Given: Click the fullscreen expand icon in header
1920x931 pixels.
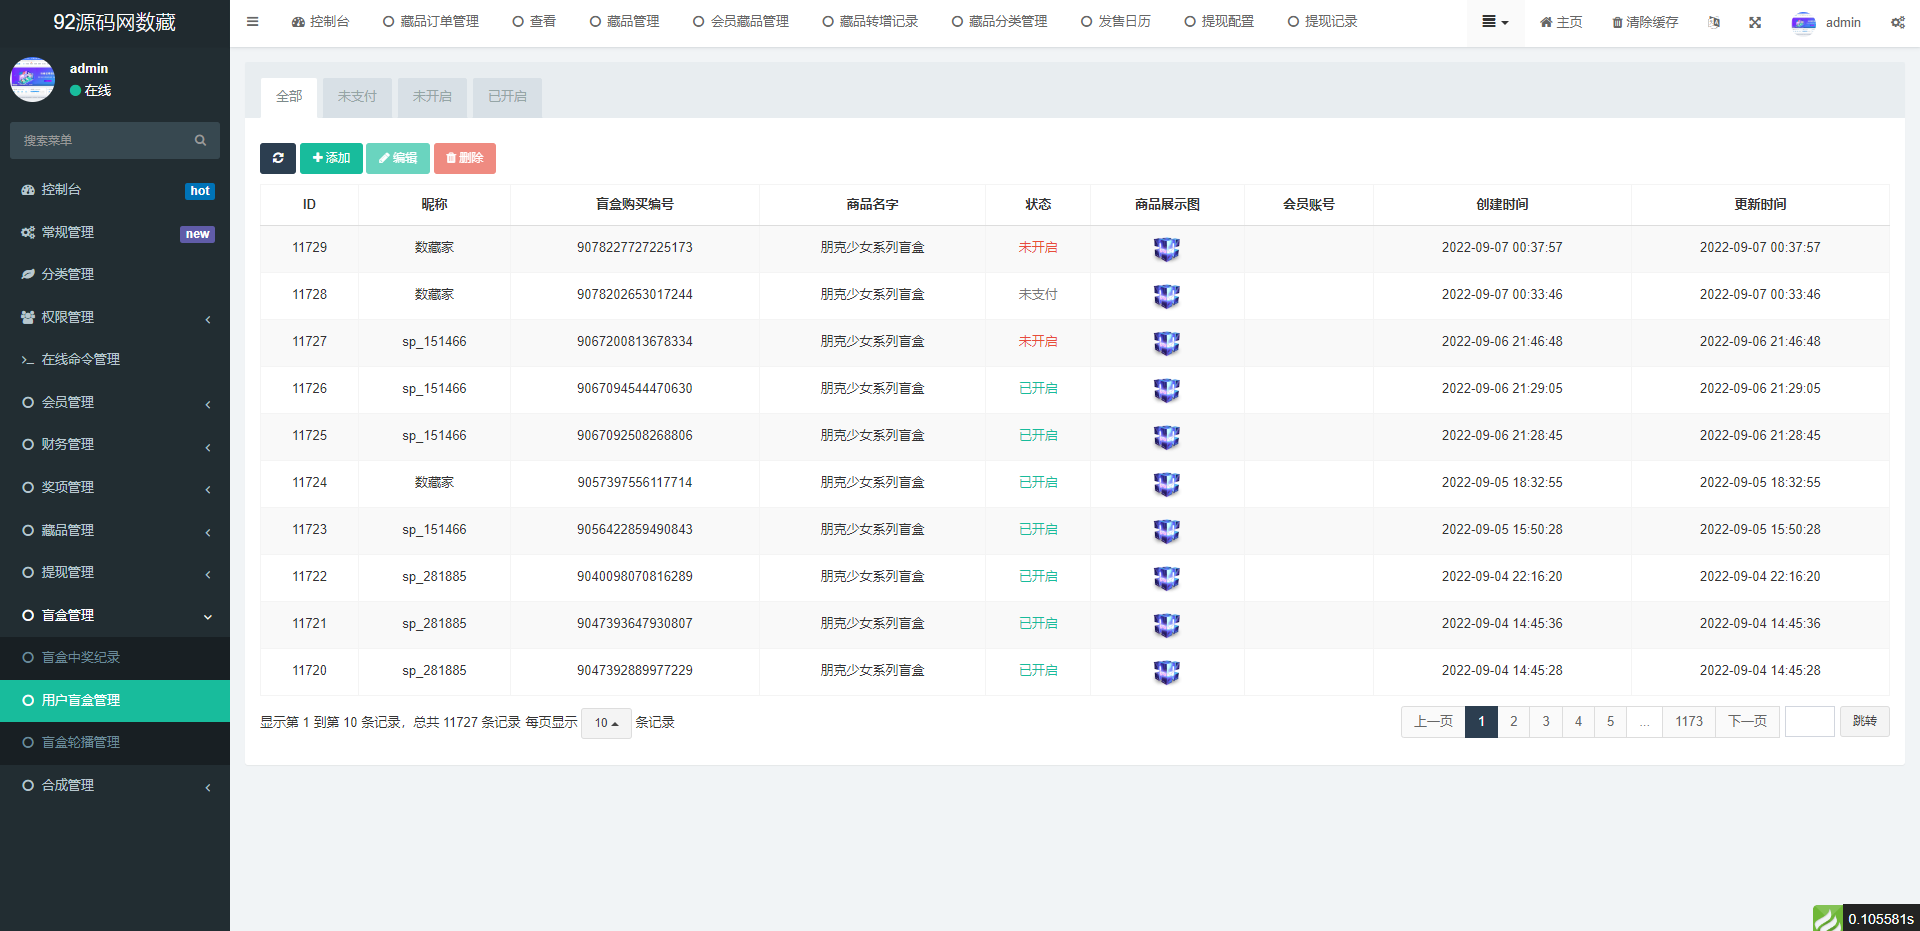Looking at the screenshot, I should (1755, 22).
